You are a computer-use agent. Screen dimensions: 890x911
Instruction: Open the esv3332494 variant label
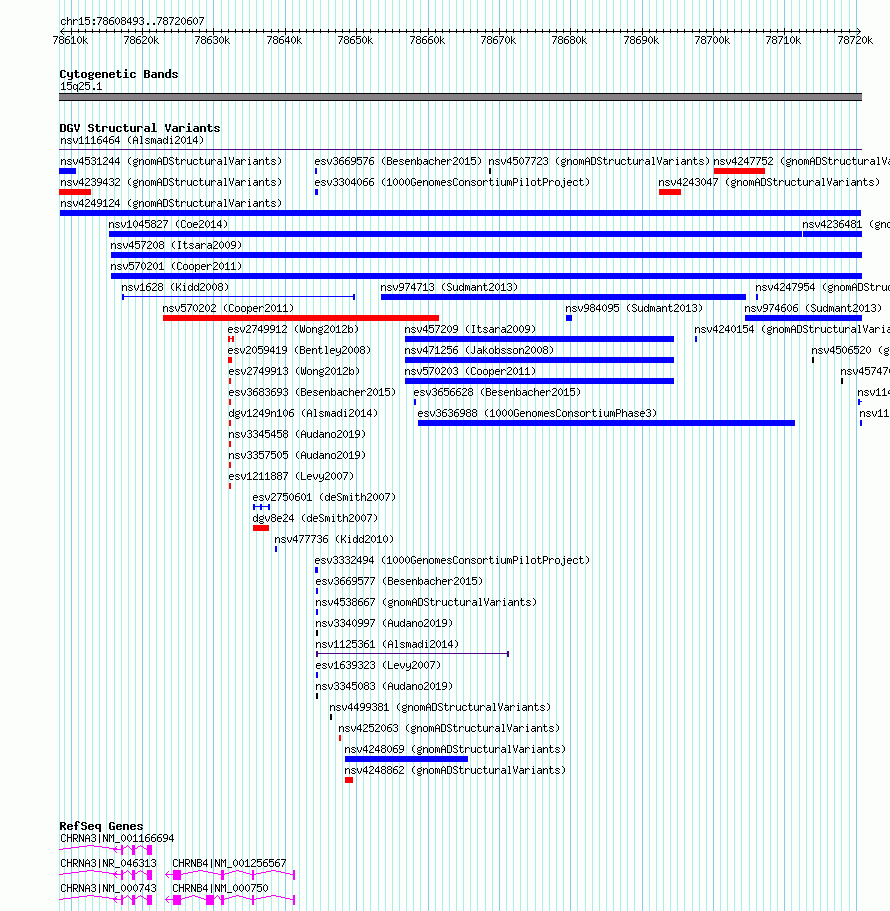pyautogui.click(x=453, y=560)
